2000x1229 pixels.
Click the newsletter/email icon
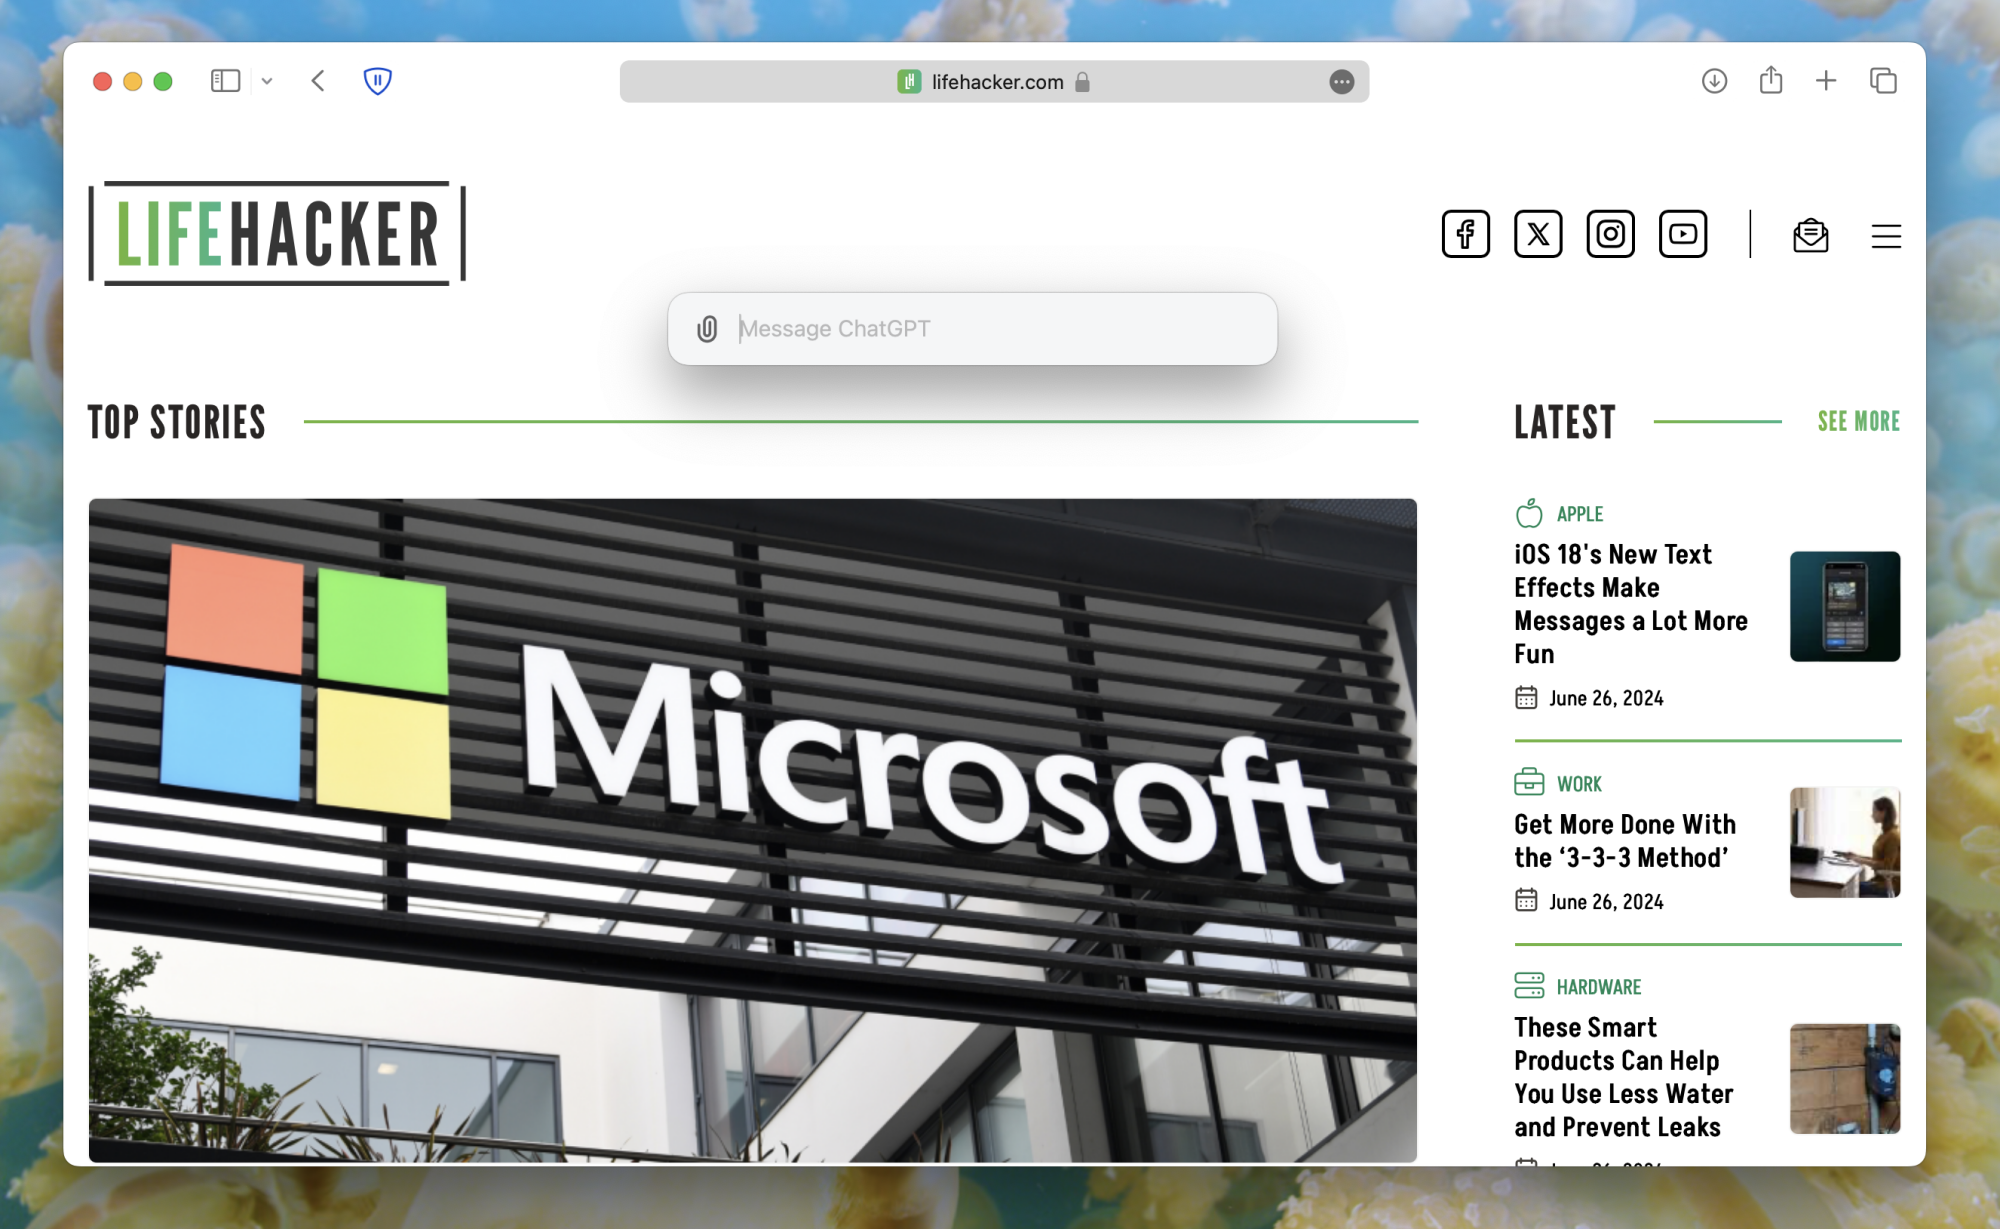1810,233
